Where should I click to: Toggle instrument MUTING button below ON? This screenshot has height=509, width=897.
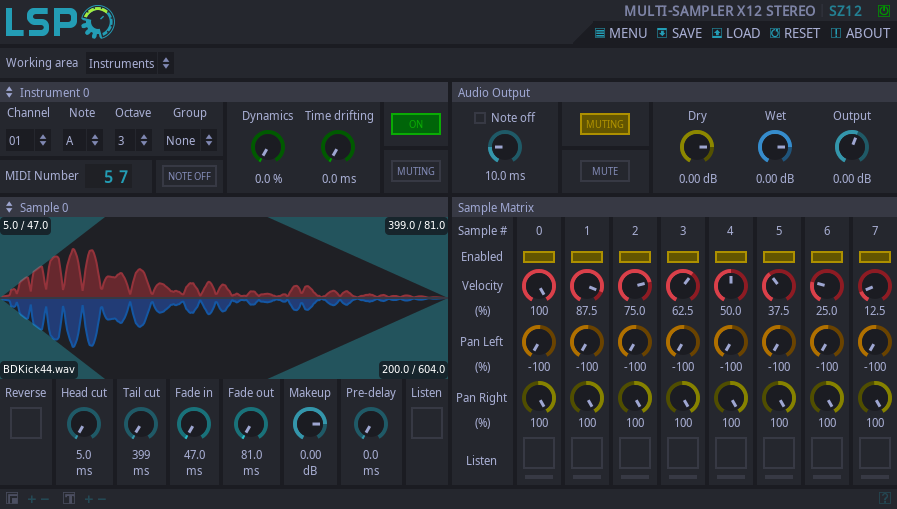pyautogui.click(x=416, y=171)
